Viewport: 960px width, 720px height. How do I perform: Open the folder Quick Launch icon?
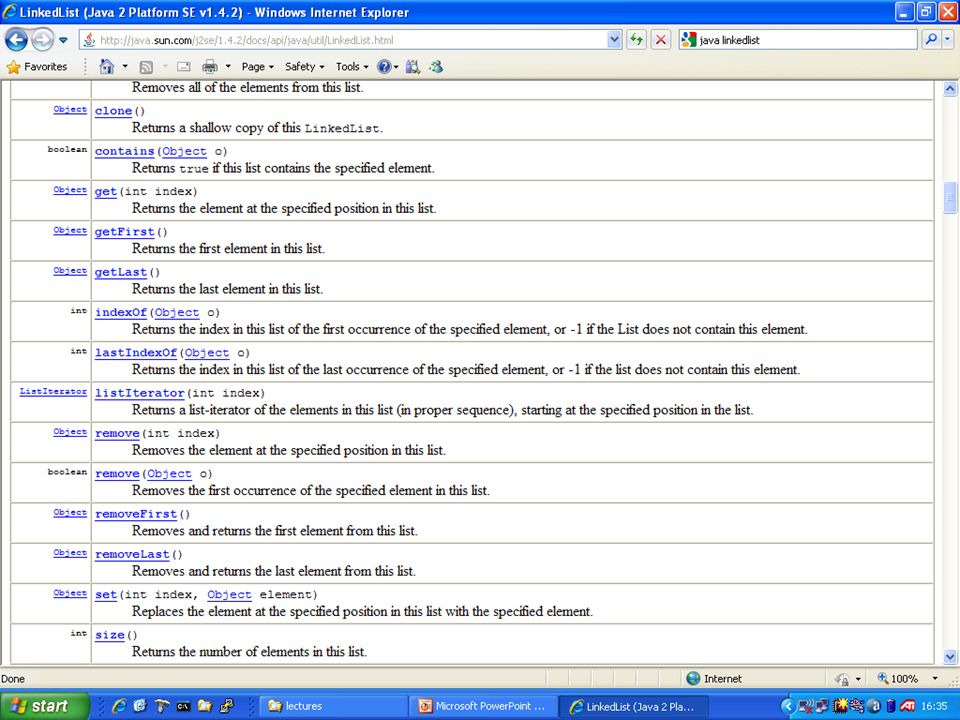pos(204,706)
